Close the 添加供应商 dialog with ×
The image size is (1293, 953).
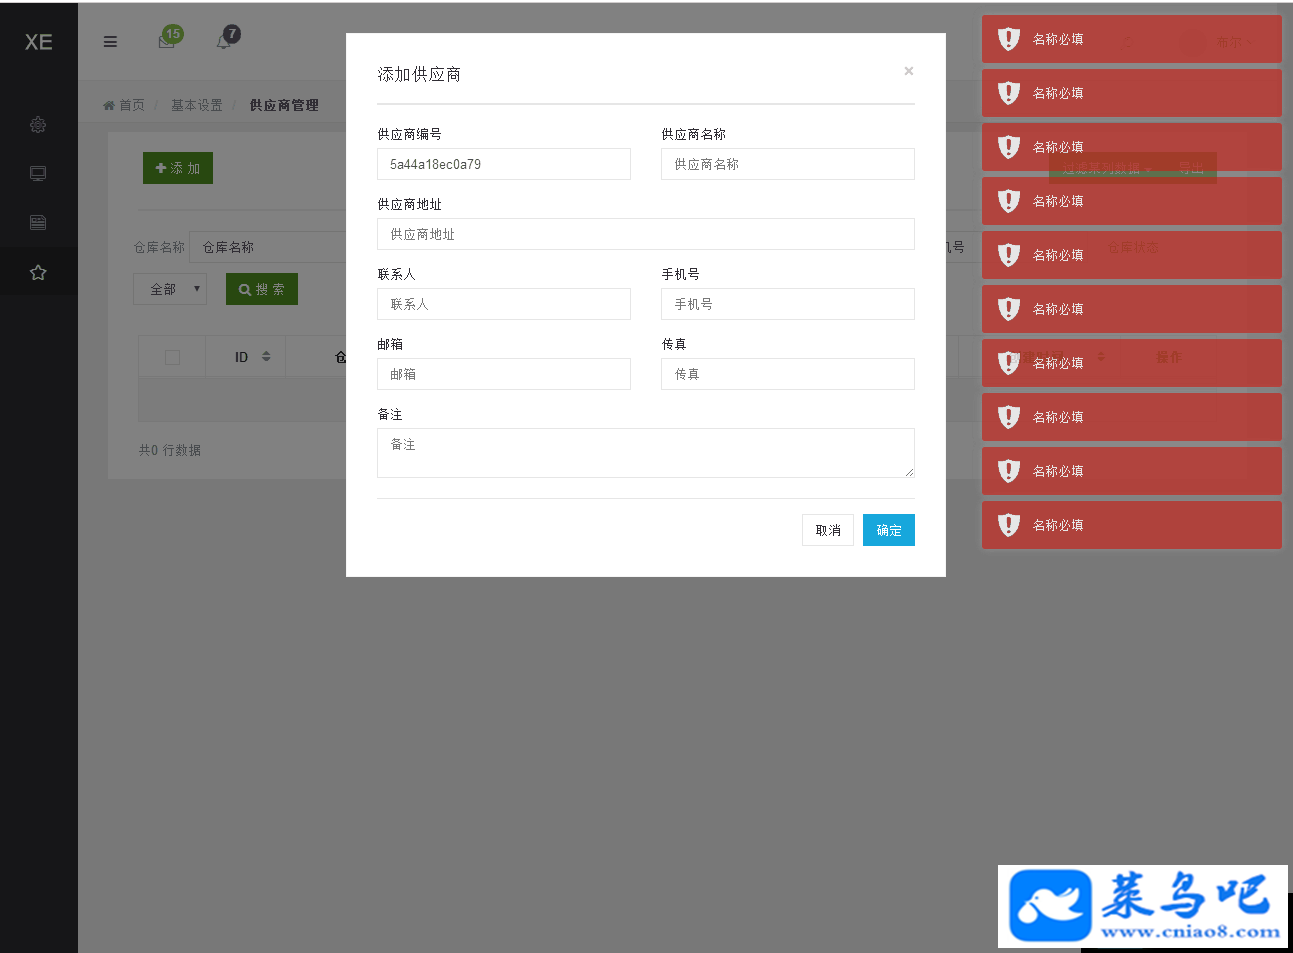click(x=908, y=71)
